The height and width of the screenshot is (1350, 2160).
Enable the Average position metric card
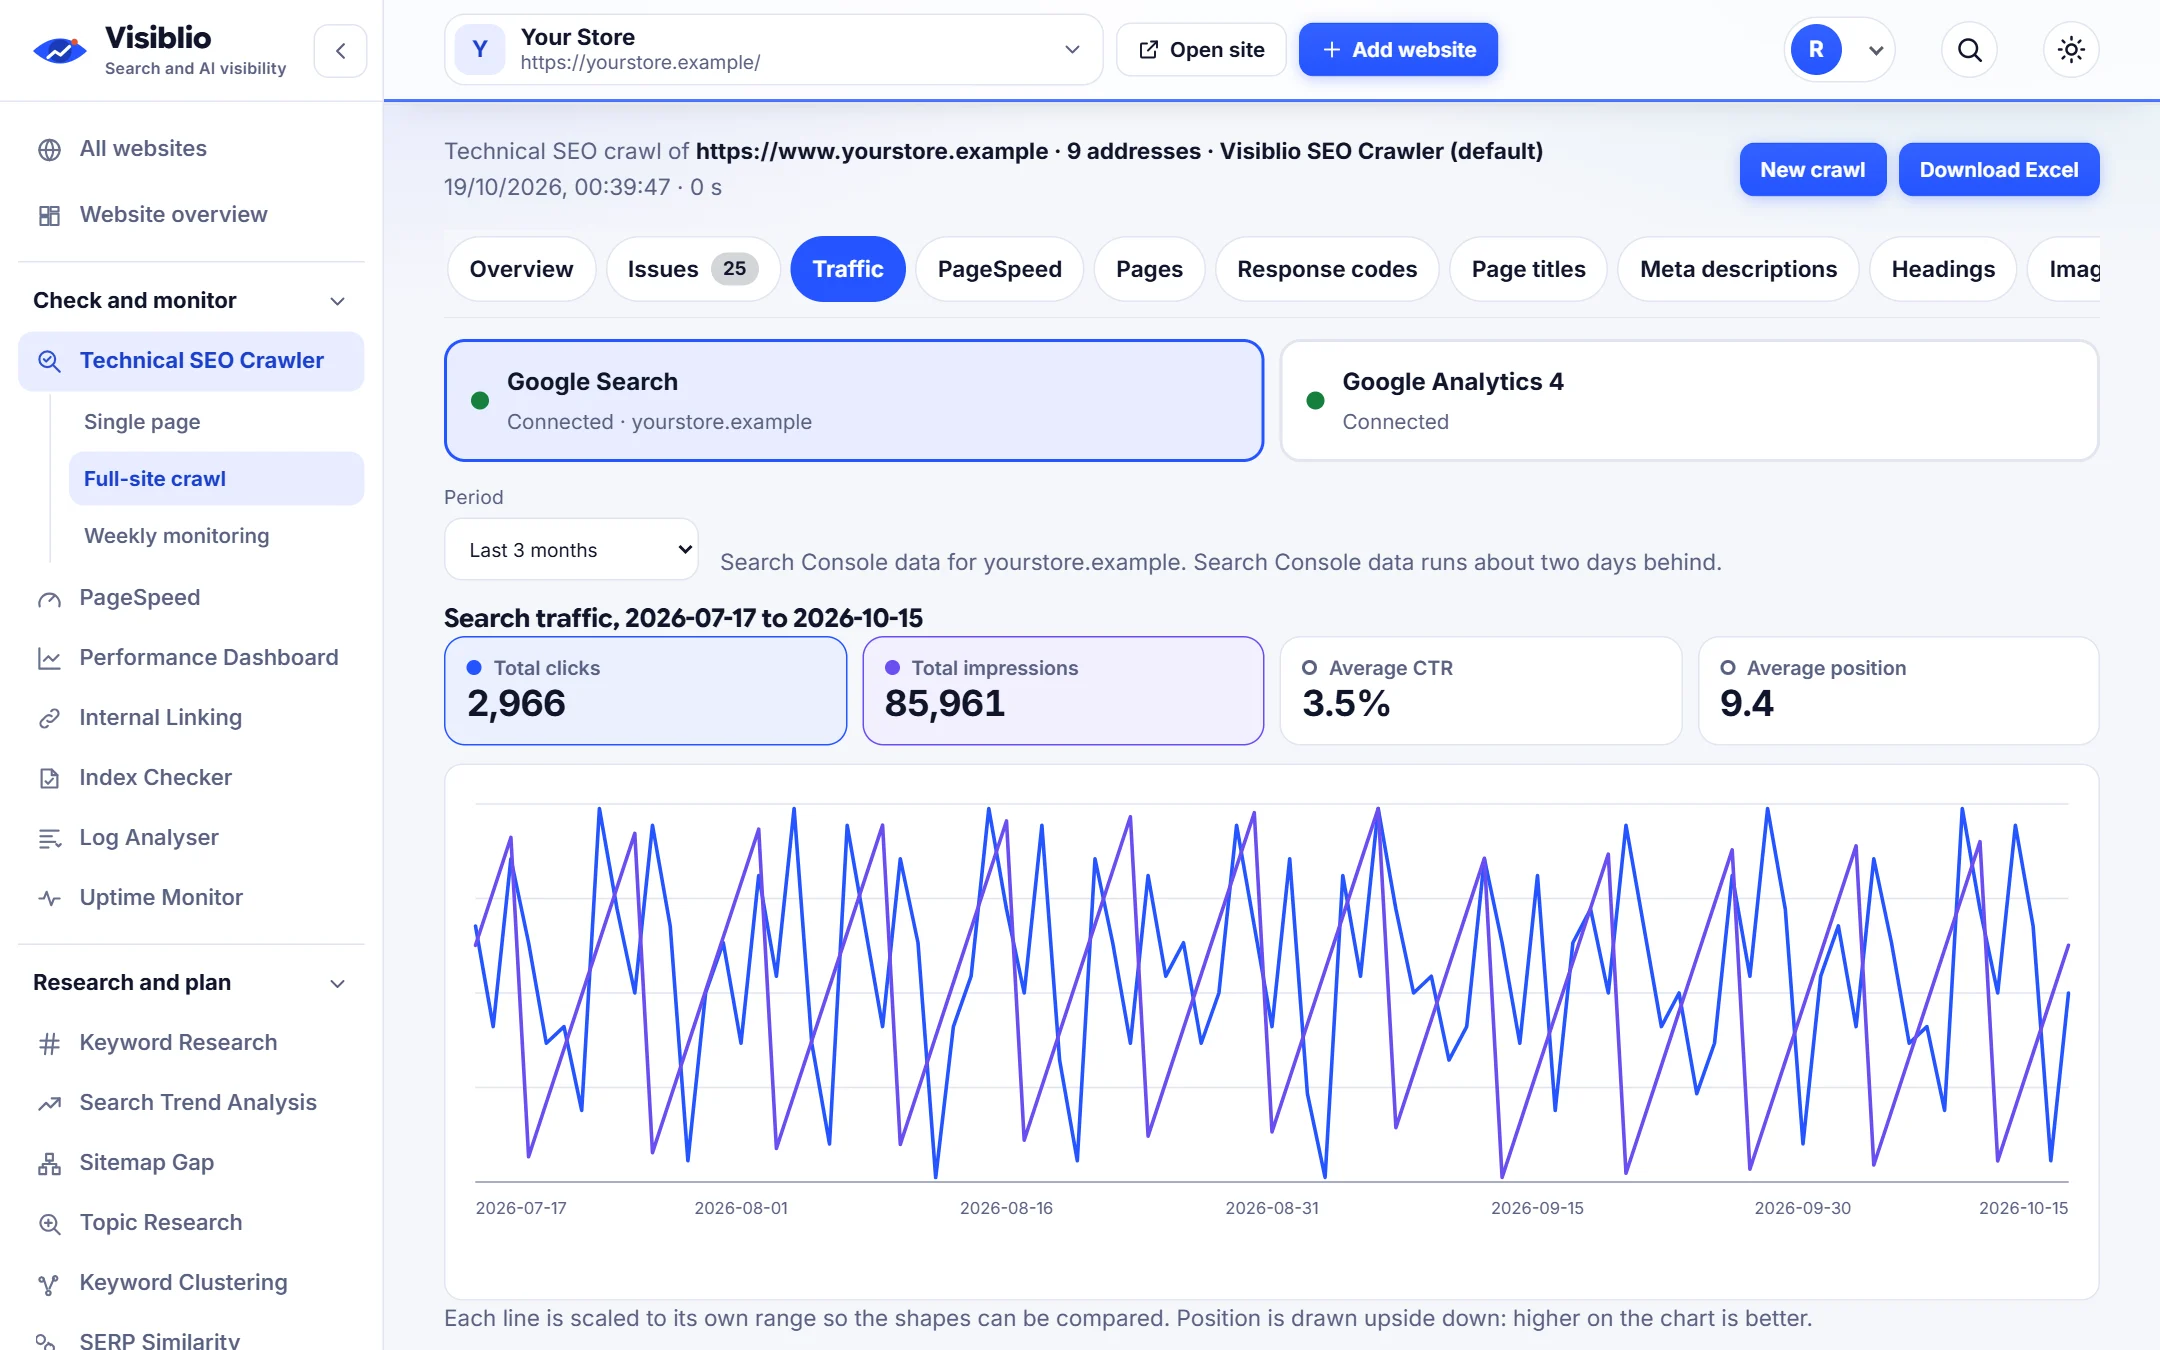tap(1898, 691)
